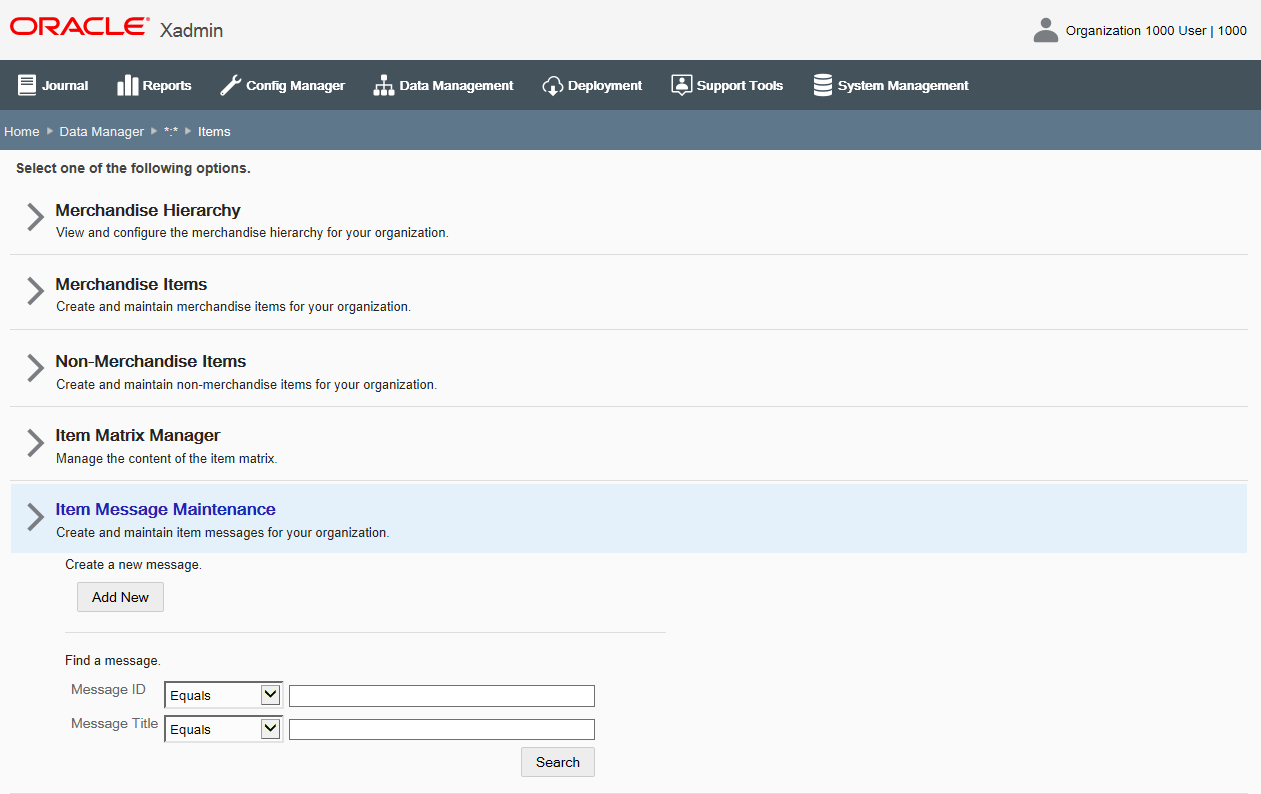Click the Oracle logo

pyautogui.click(x=80, y=27)
